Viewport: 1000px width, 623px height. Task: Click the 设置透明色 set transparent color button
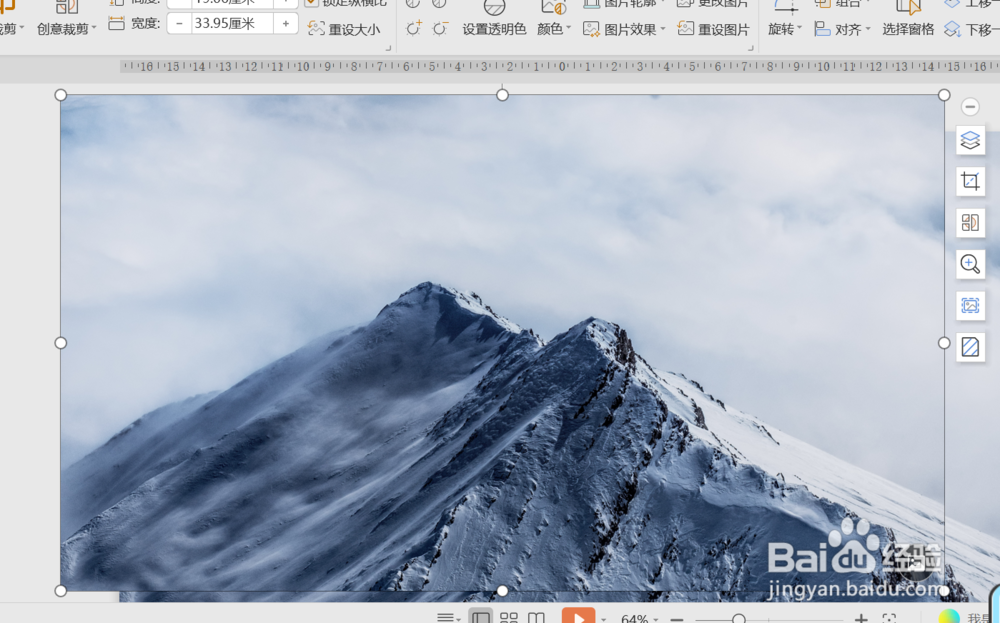[x=494, y=29]
